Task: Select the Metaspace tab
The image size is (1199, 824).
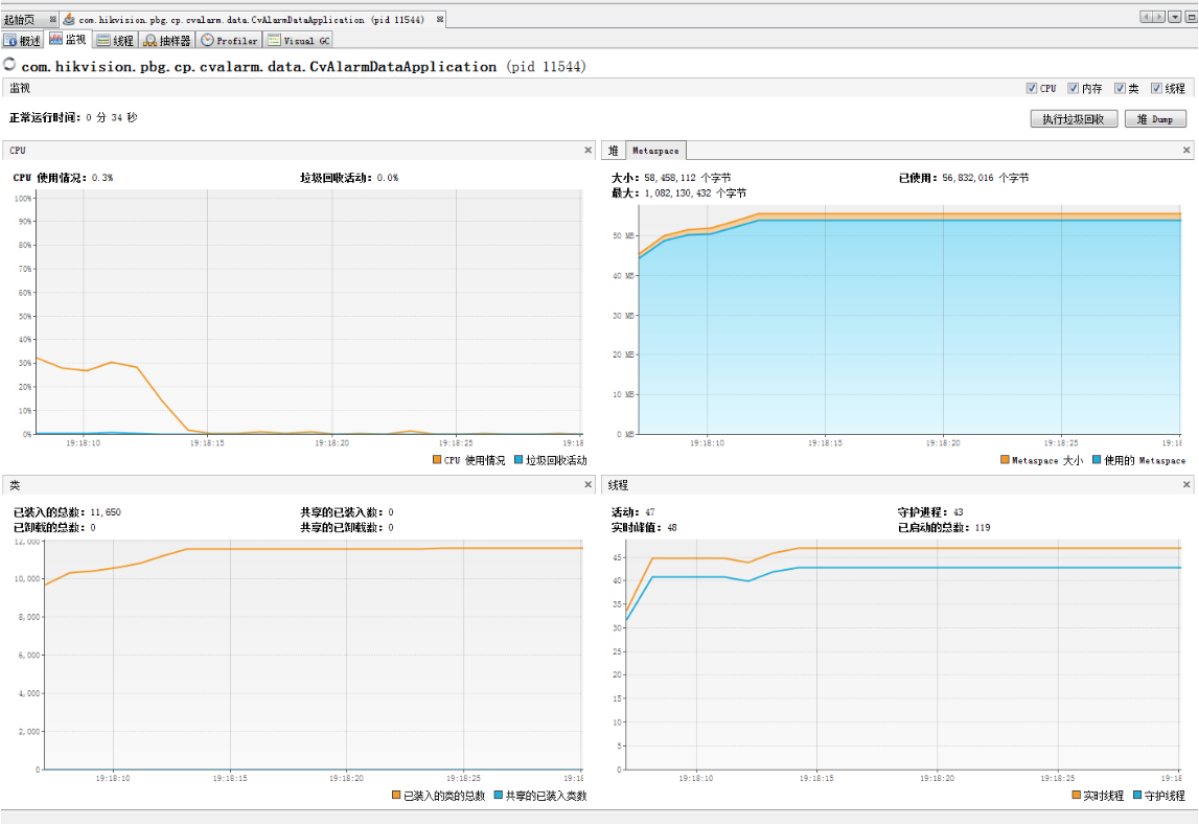Action: click(x=655, y=151)
